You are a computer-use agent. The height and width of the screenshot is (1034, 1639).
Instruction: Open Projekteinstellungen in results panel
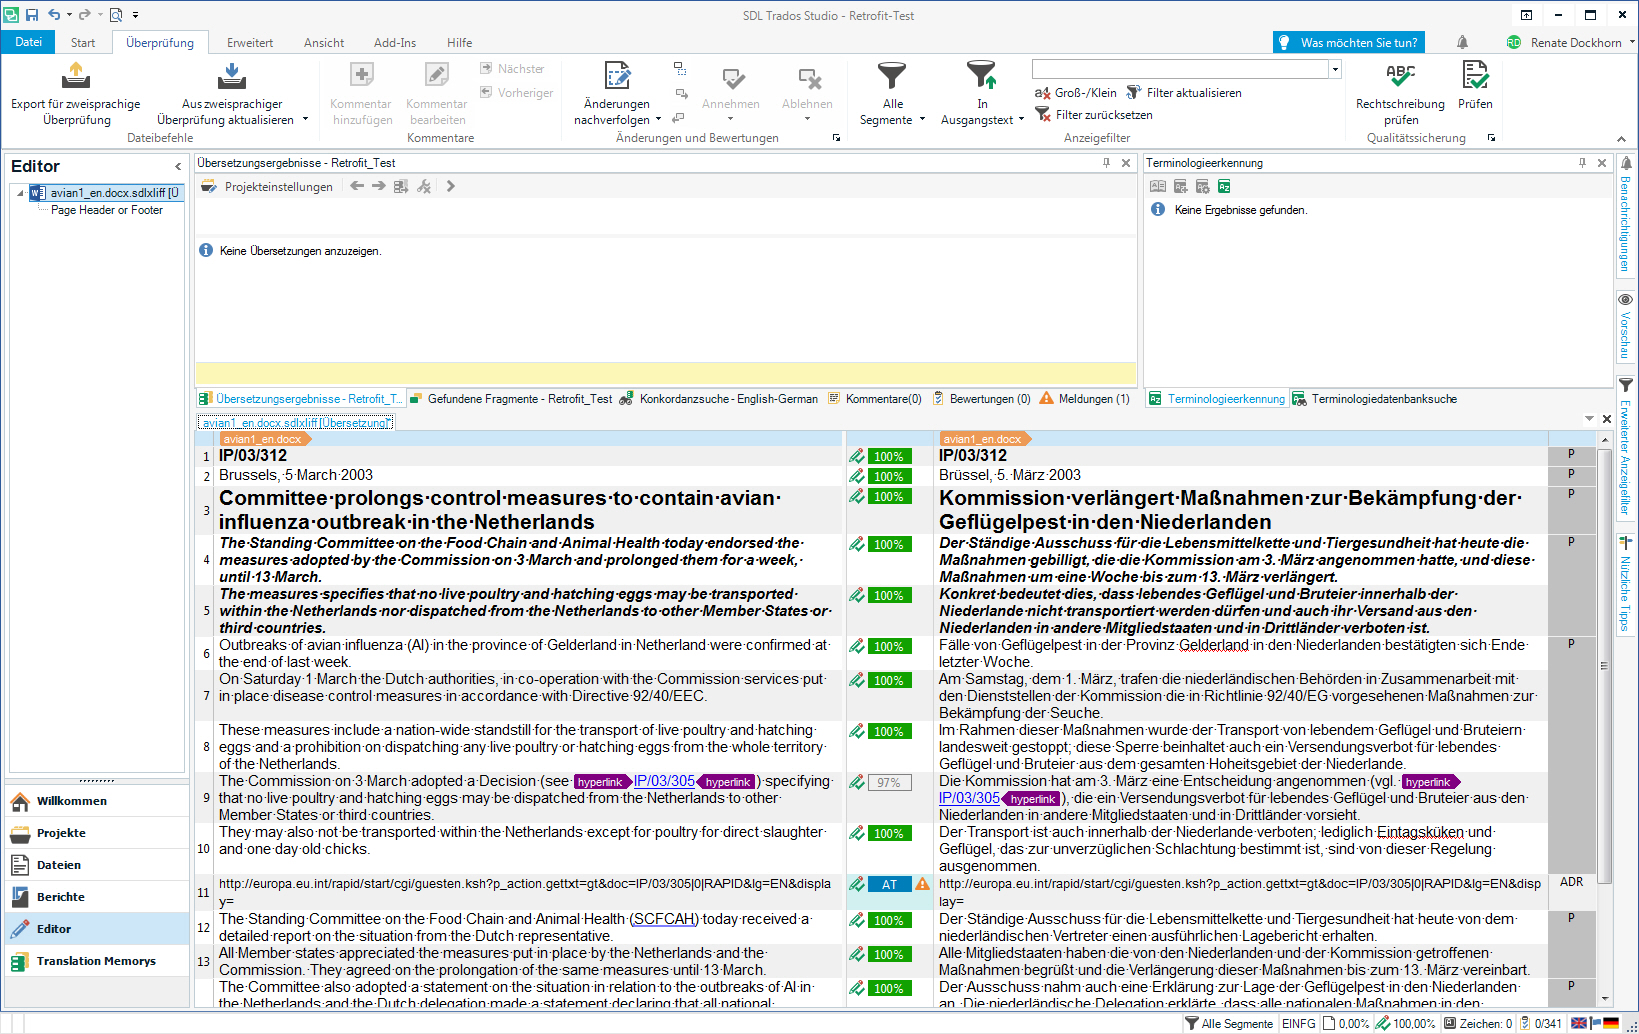click(x=268, y=187)
